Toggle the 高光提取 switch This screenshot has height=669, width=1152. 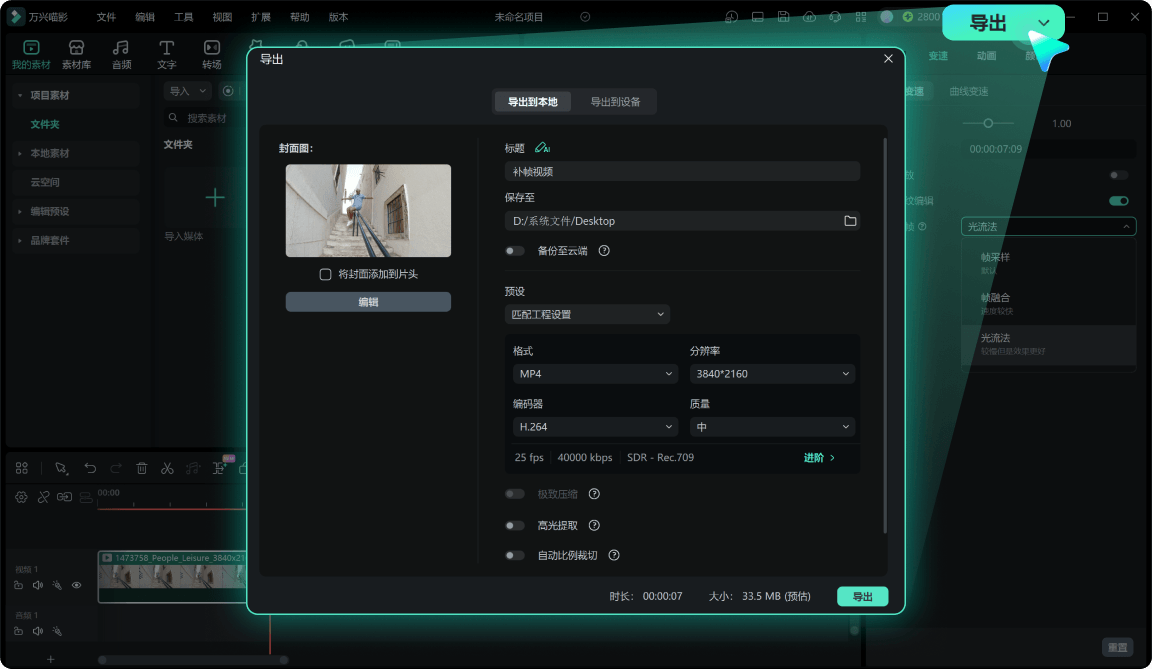(515, 525)
